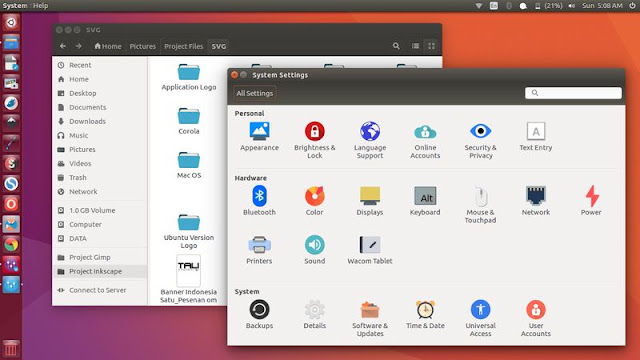Viewport: 640px width, 360px height.
Task: Select Computer in the file sidebar
Action: tap(100, 224)
